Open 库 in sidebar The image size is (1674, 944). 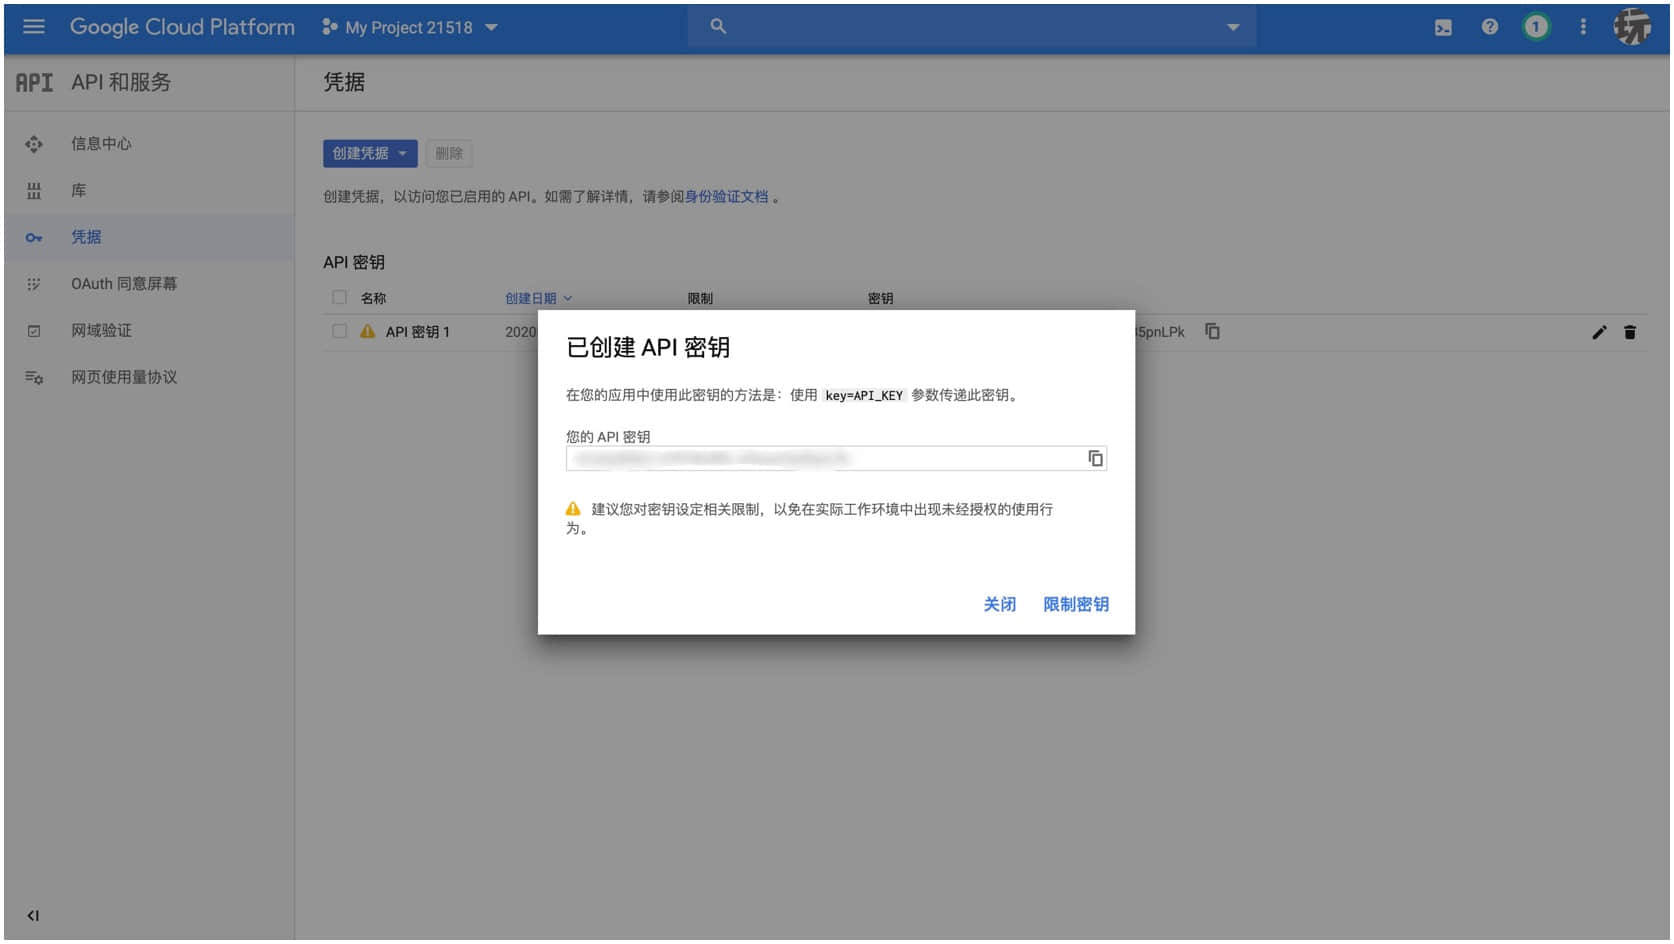78,190
